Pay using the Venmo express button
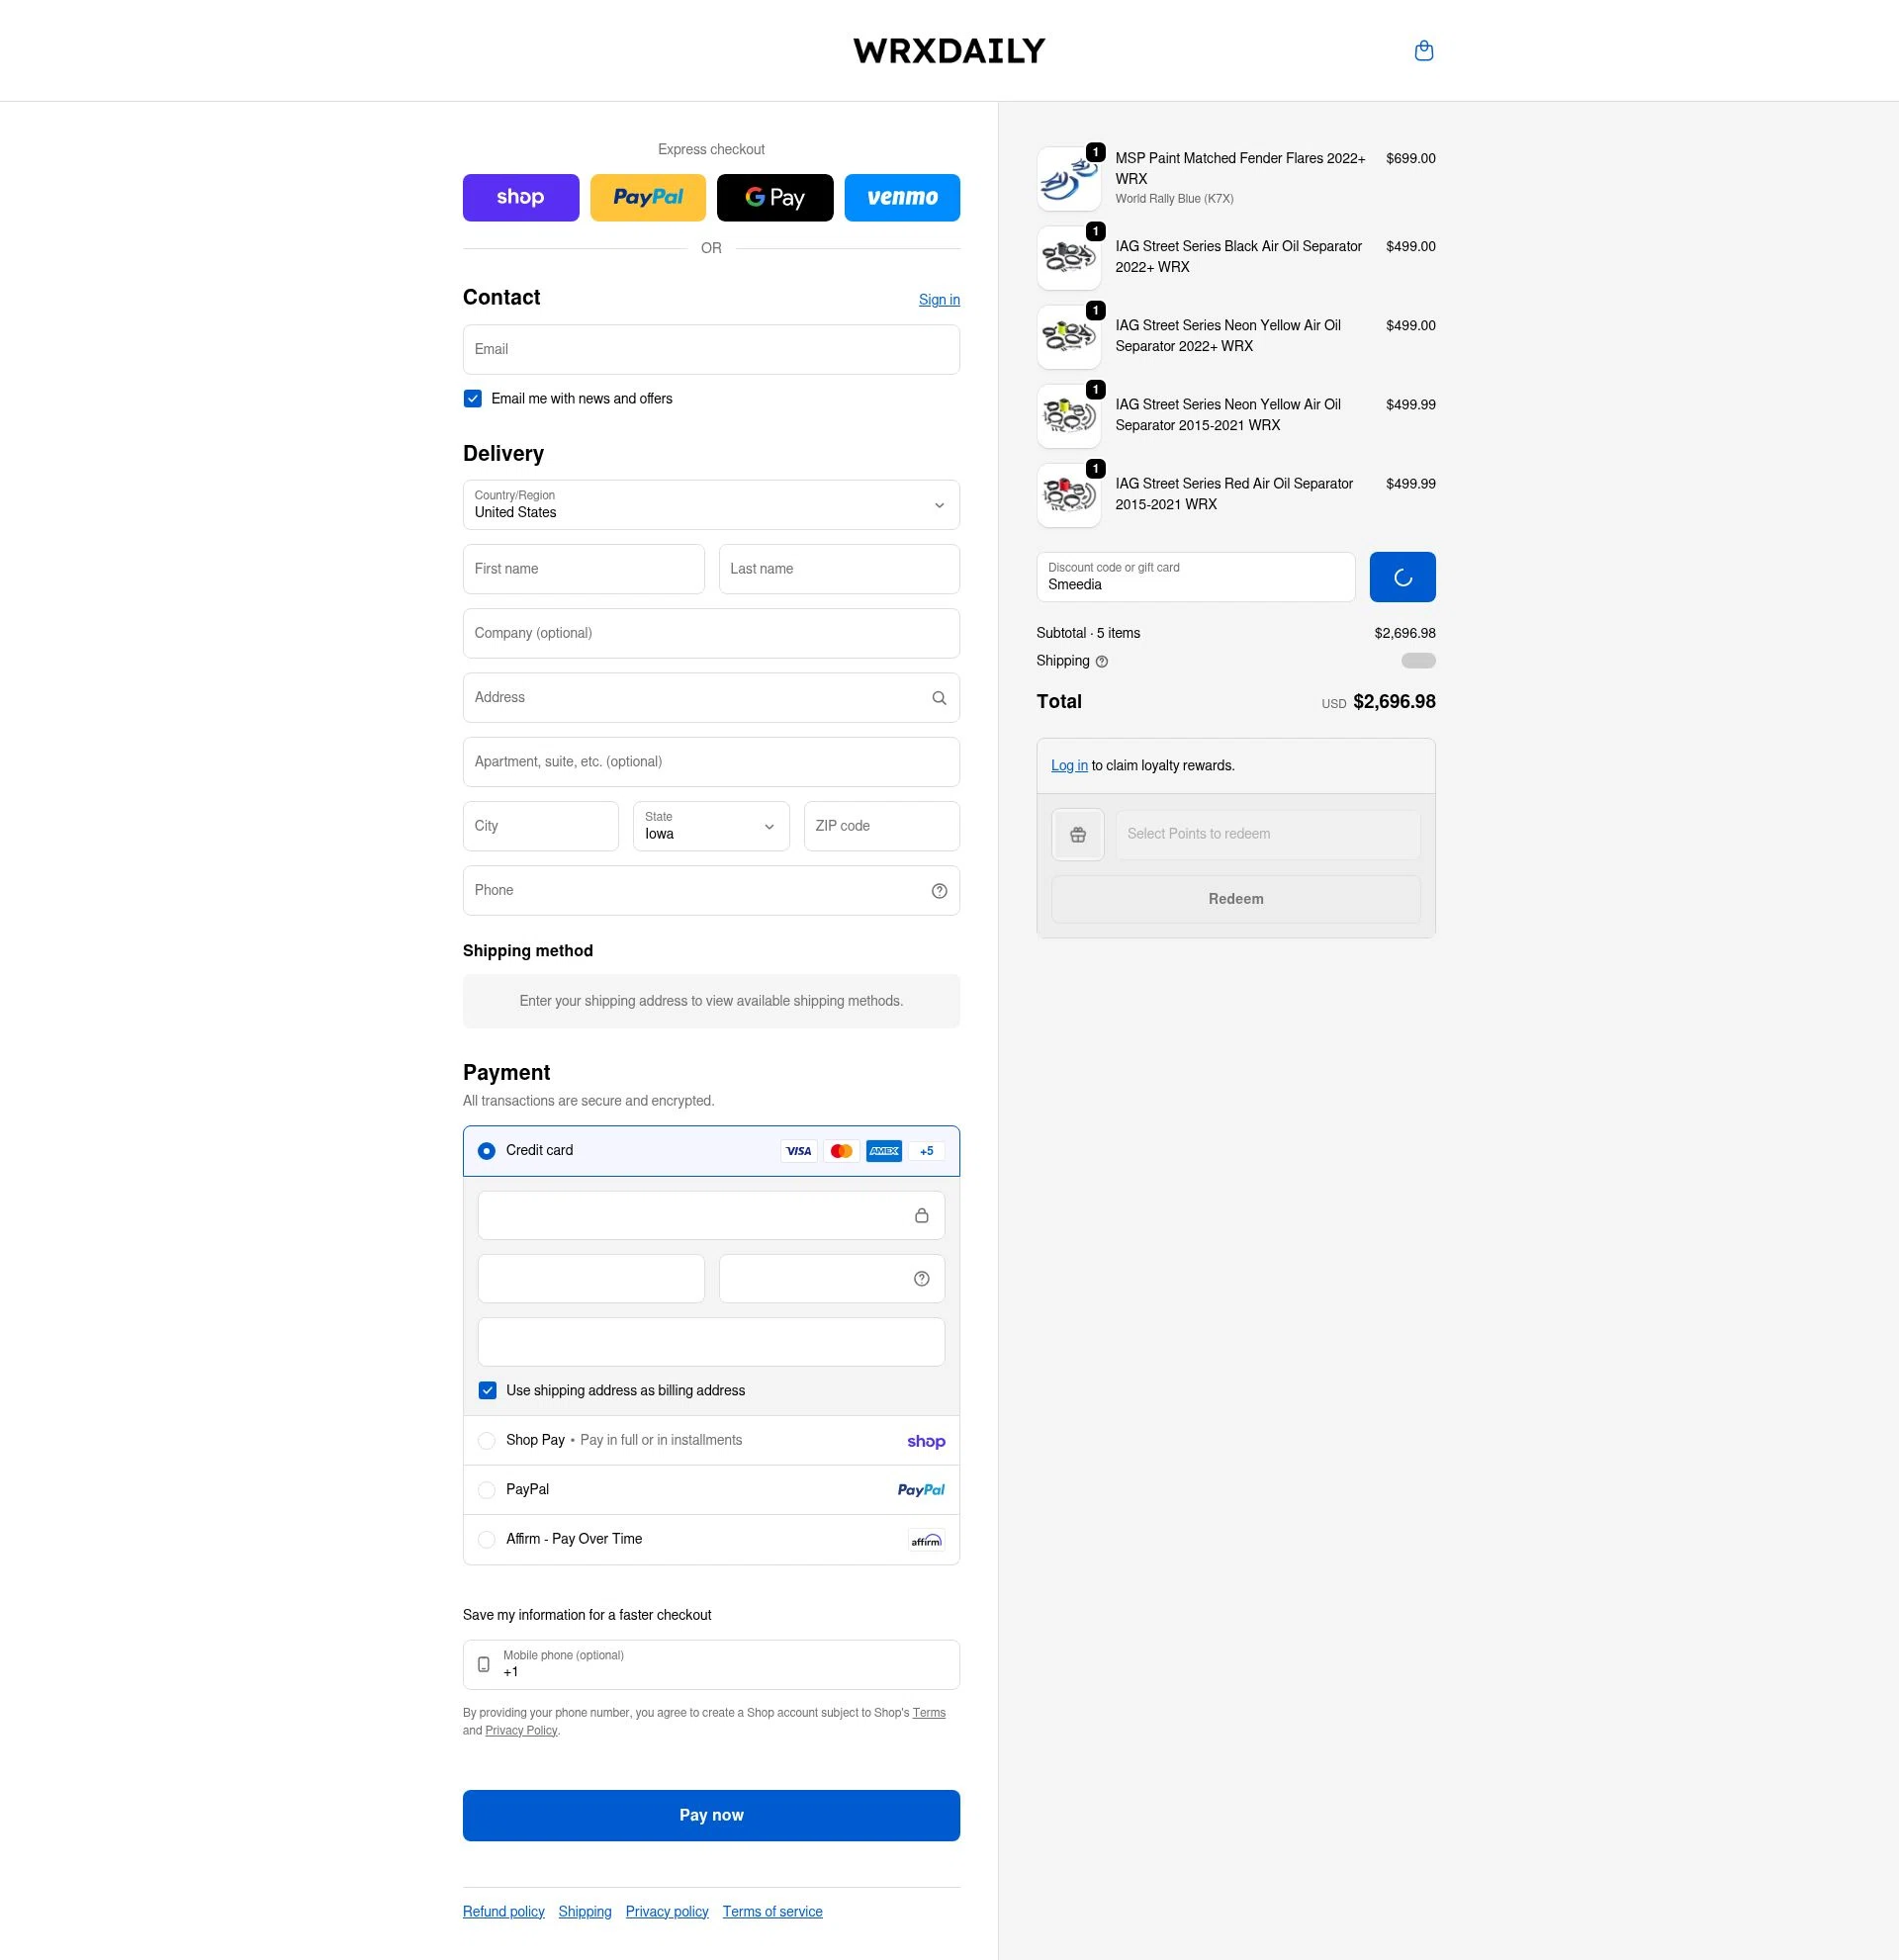Viewport: 1899px width, 1960px height. [901, 197]
